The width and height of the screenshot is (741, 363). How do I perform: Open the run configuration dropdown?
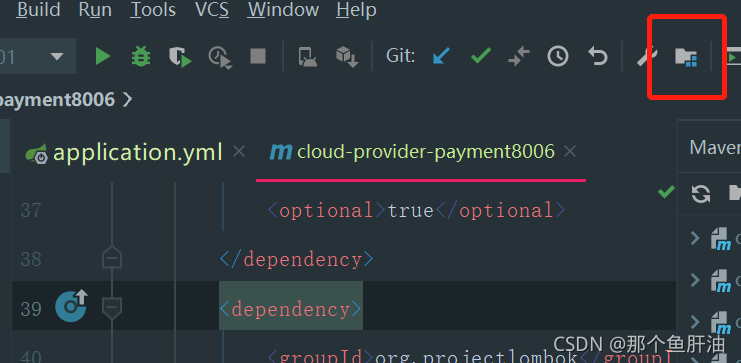(38, 57)
